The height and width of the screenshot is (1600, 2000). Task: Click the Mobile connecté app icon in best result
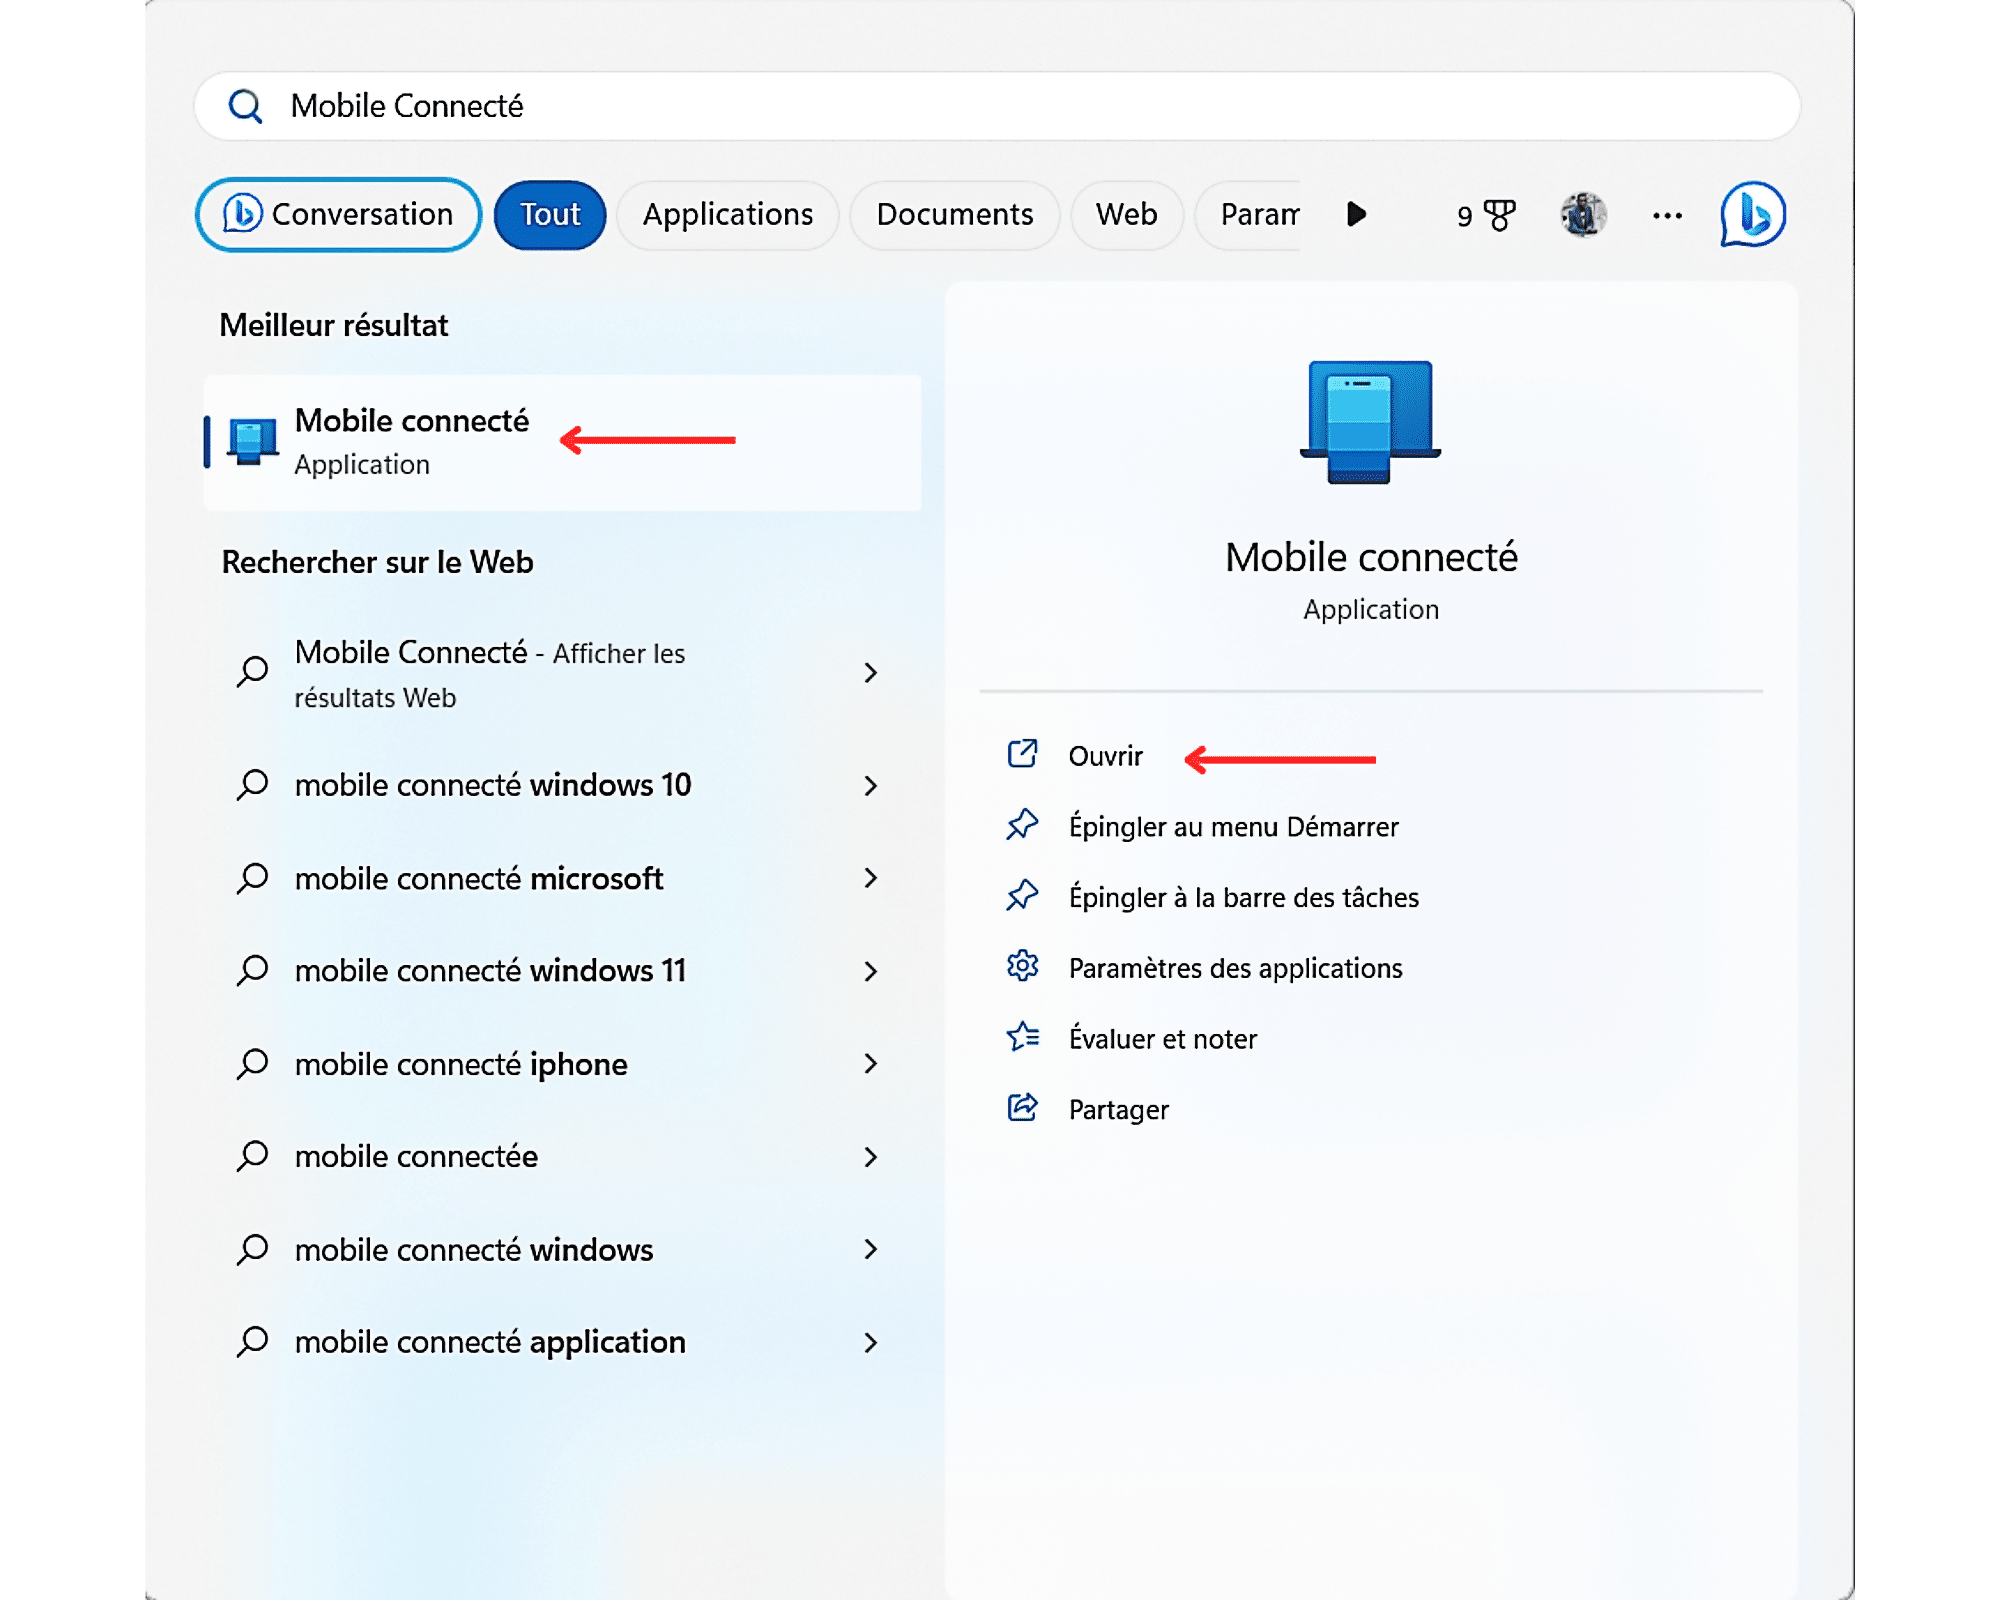(x=252, y=441)
